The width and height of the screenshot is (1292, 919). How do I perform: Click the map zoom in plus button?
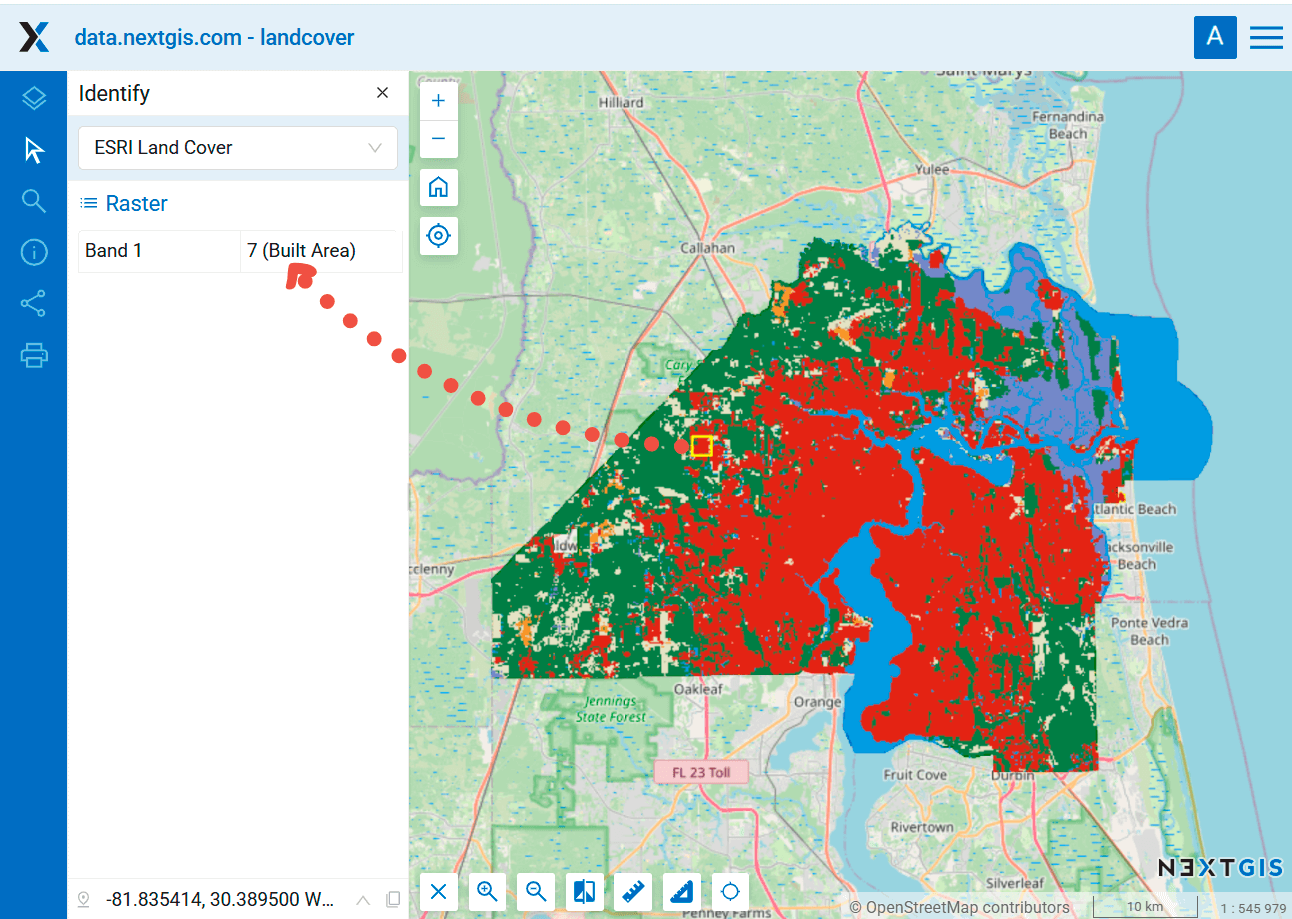coord(438,101)
